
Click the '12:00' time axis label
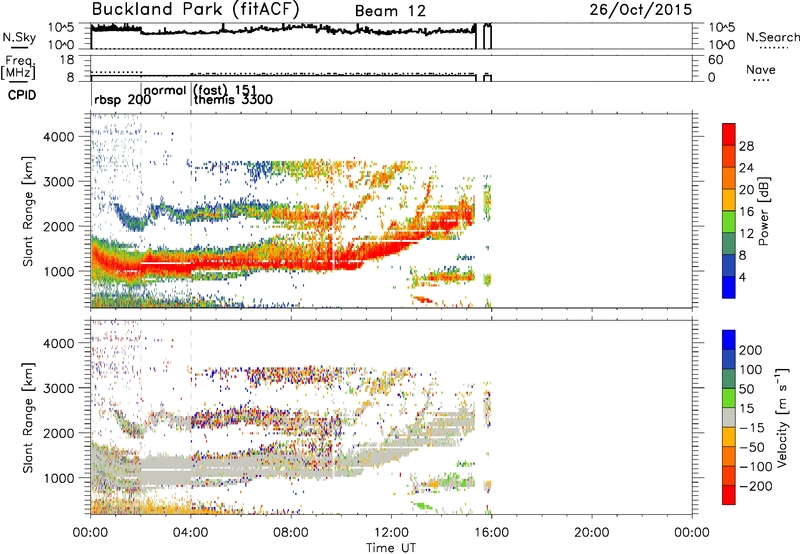[x=391, y=533]
